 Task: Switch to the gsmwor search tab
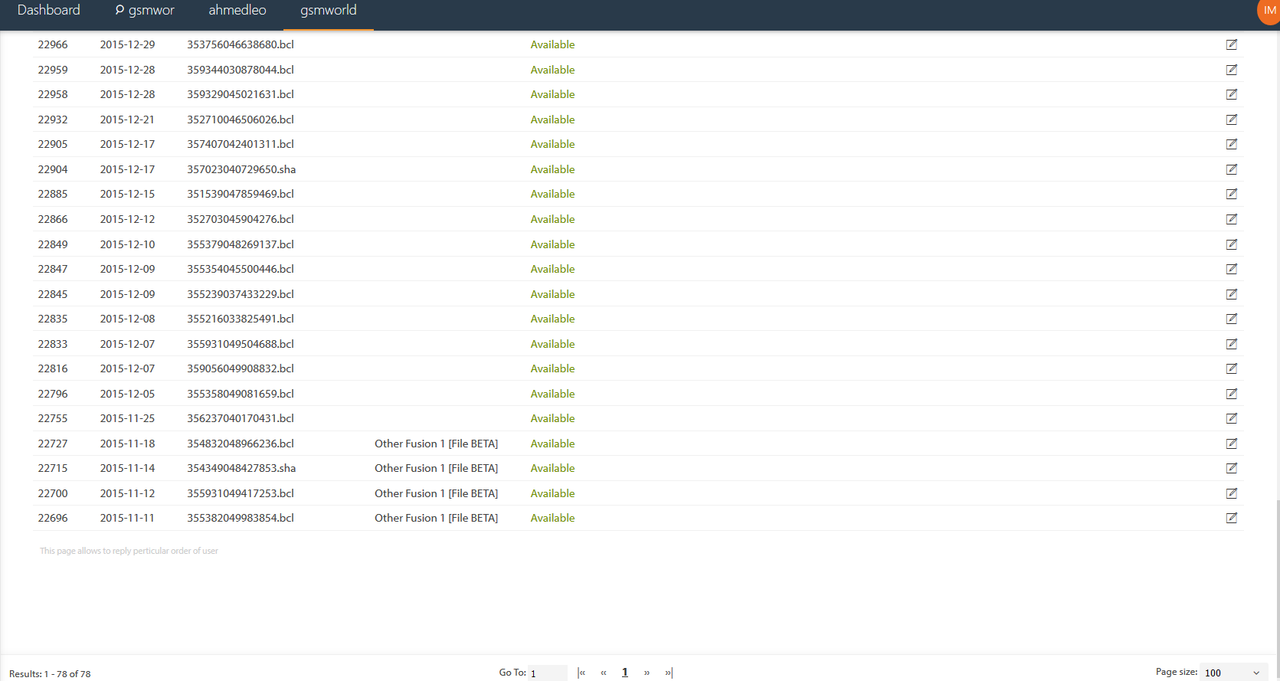[145, 11]
